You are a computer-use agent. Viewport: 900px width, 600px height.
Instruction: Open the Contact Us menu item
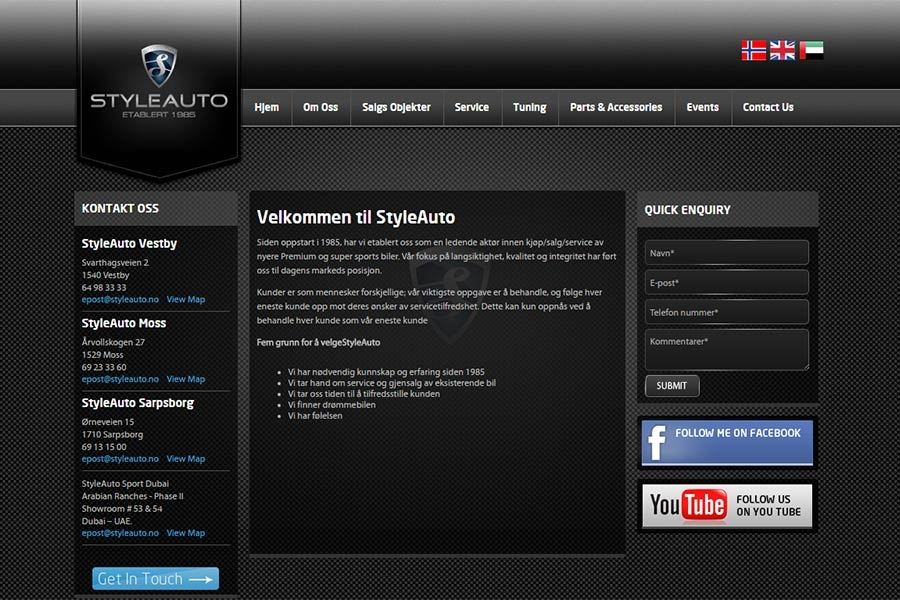[768, 107]
